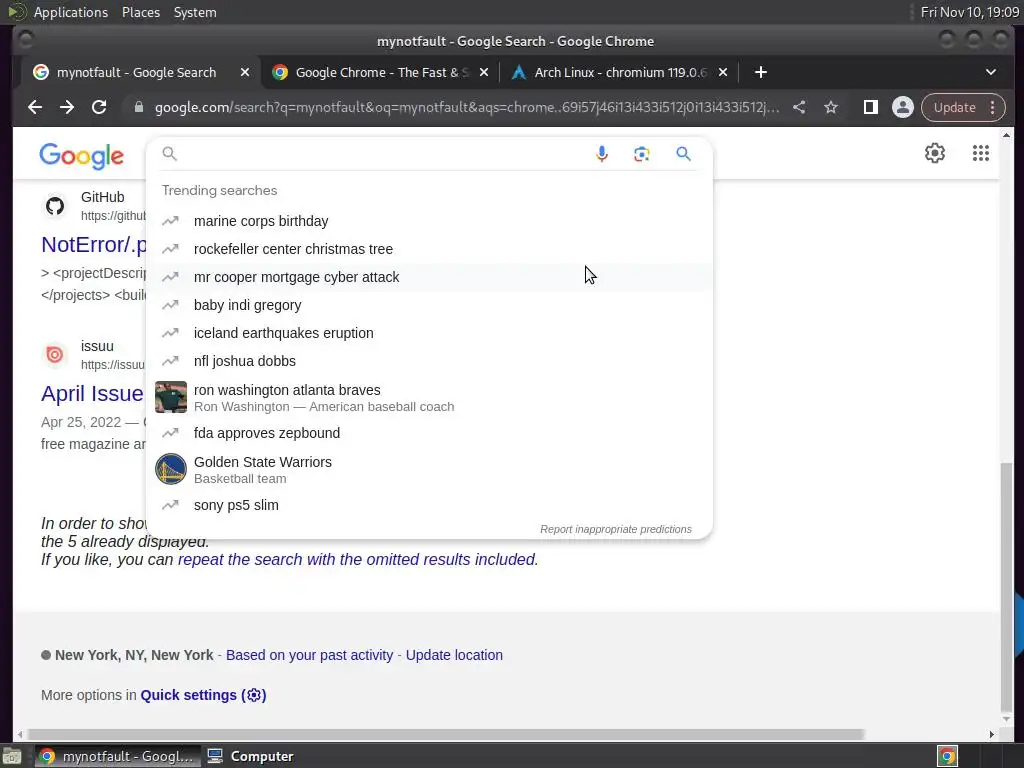Bookmark this page with the star
1024x768 pixels.
pos(831,108)
